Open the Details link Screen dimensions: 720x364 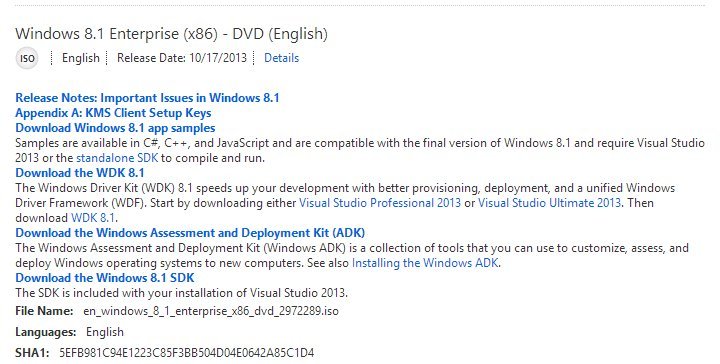(281, 58)
